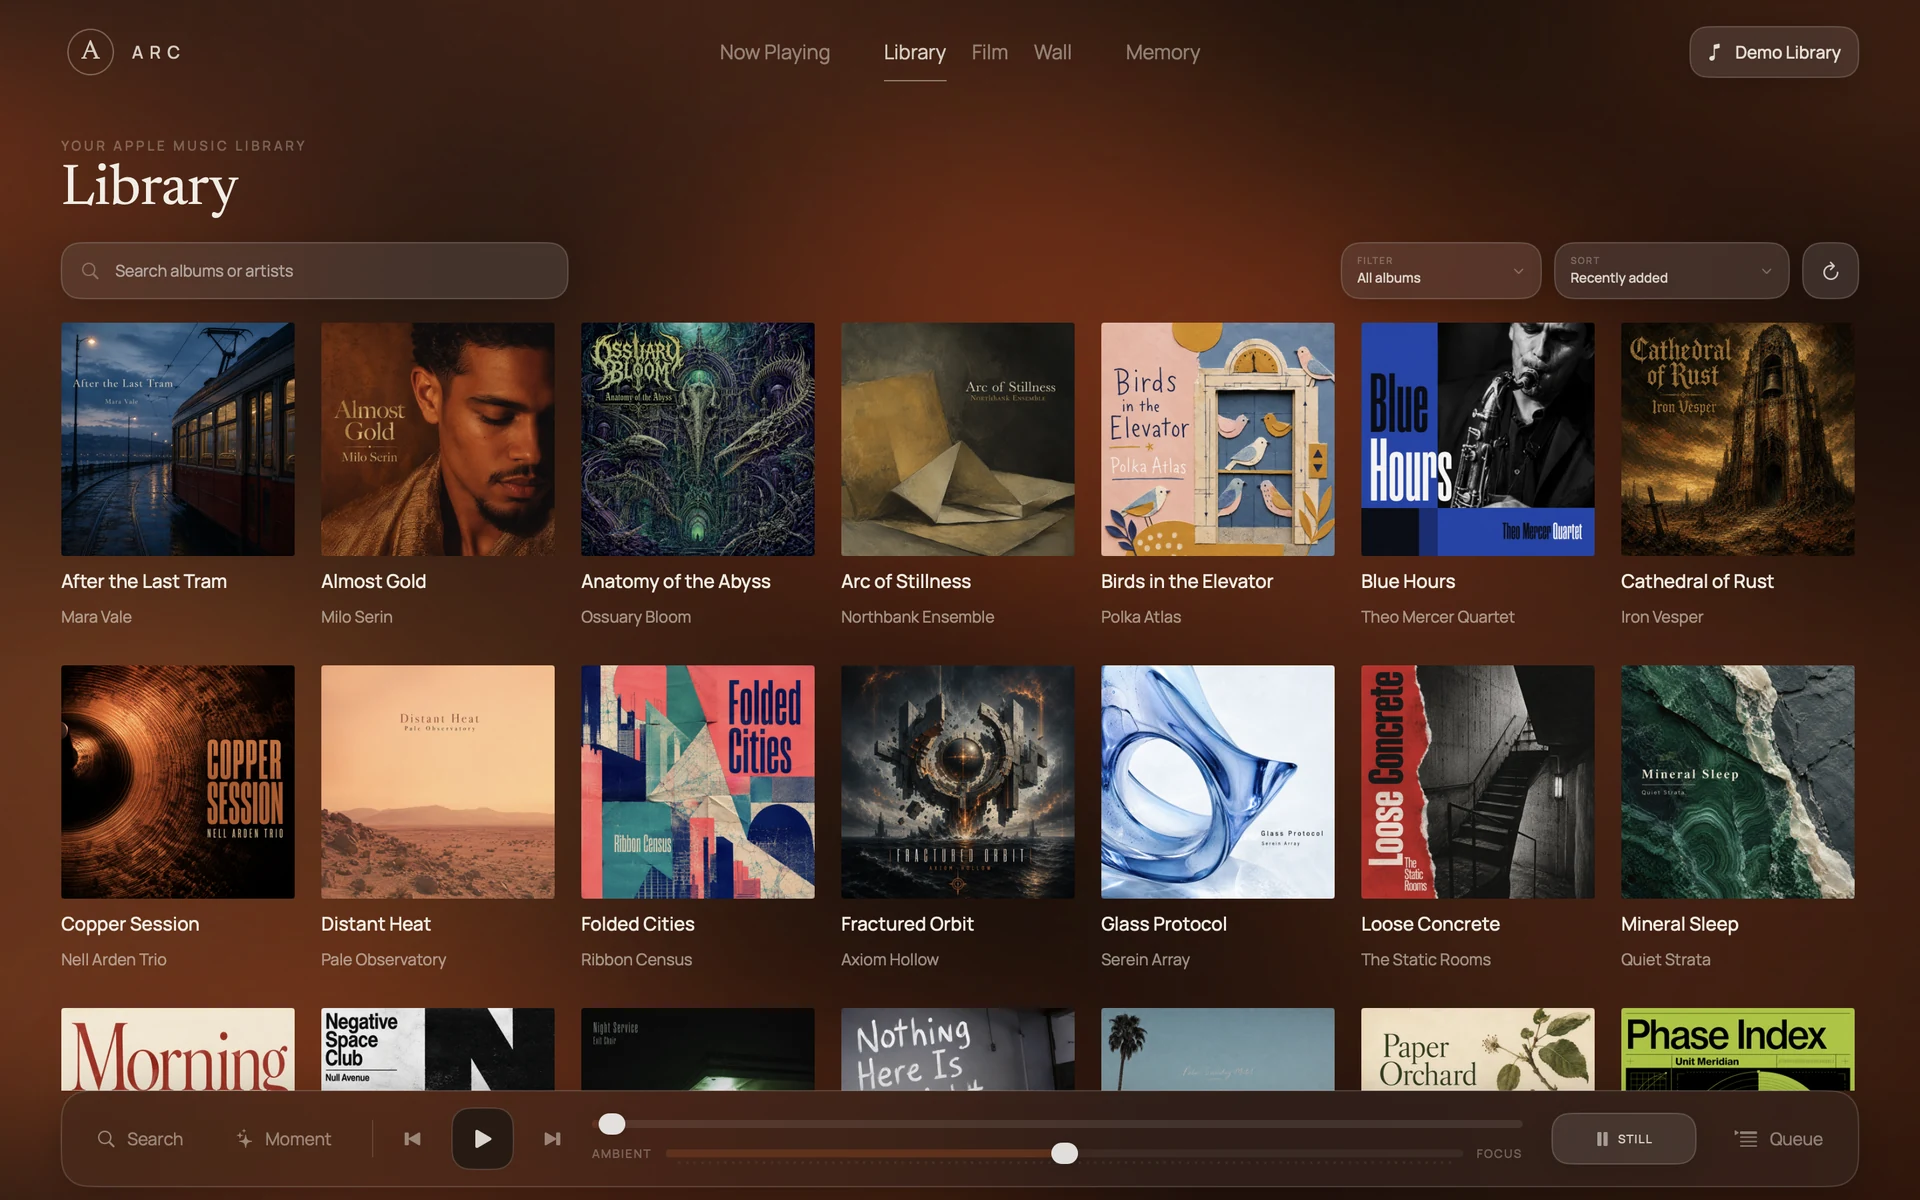Viewport: 1920px width, 1200px height.
Task: Open the Folded Cities album cover
Action: (x=697, y=782)
